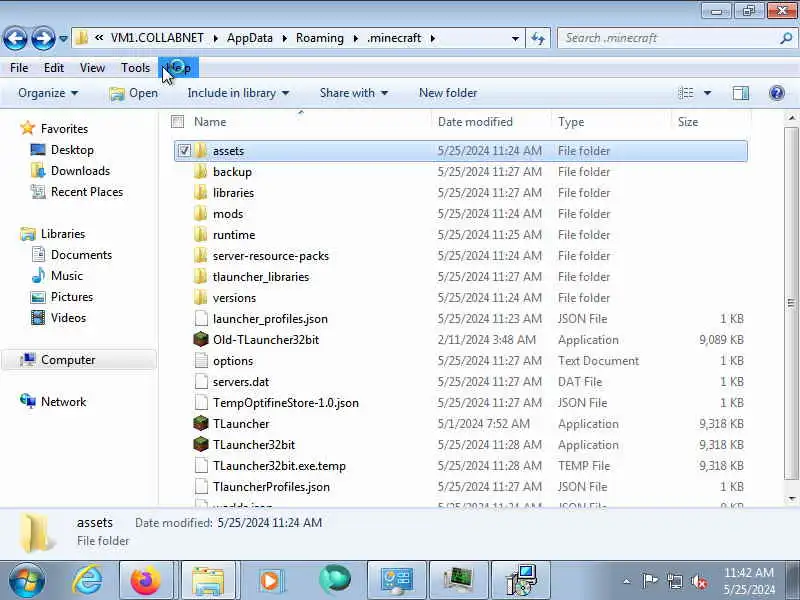This screenshot has height=600, width=800.
Task: Open Help via the question mark icon
Action: click(777, 93)
